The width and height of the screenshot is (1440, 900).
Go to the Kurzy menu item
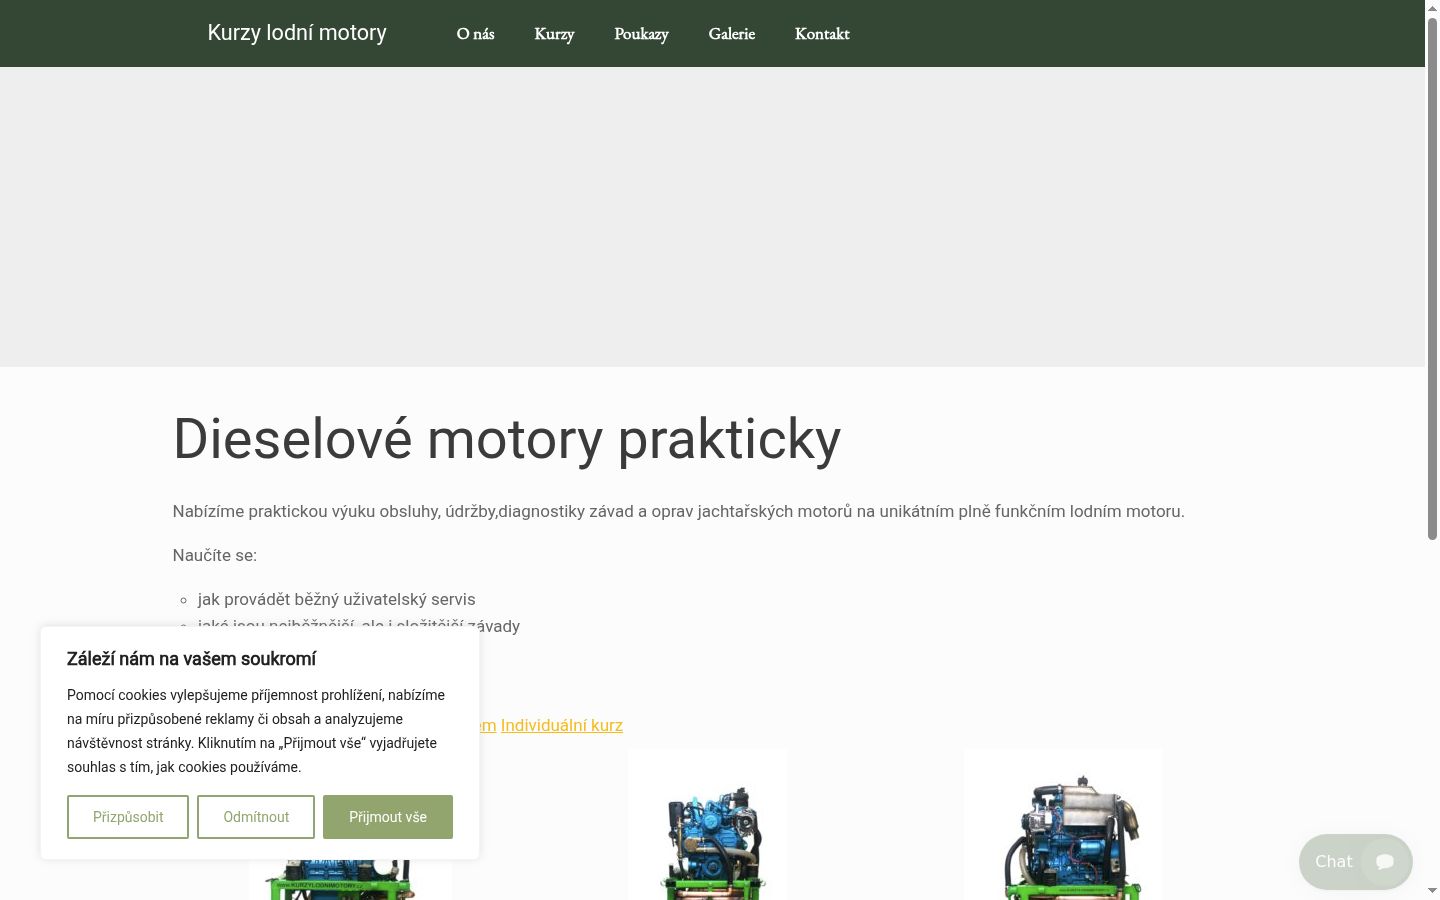554,34
